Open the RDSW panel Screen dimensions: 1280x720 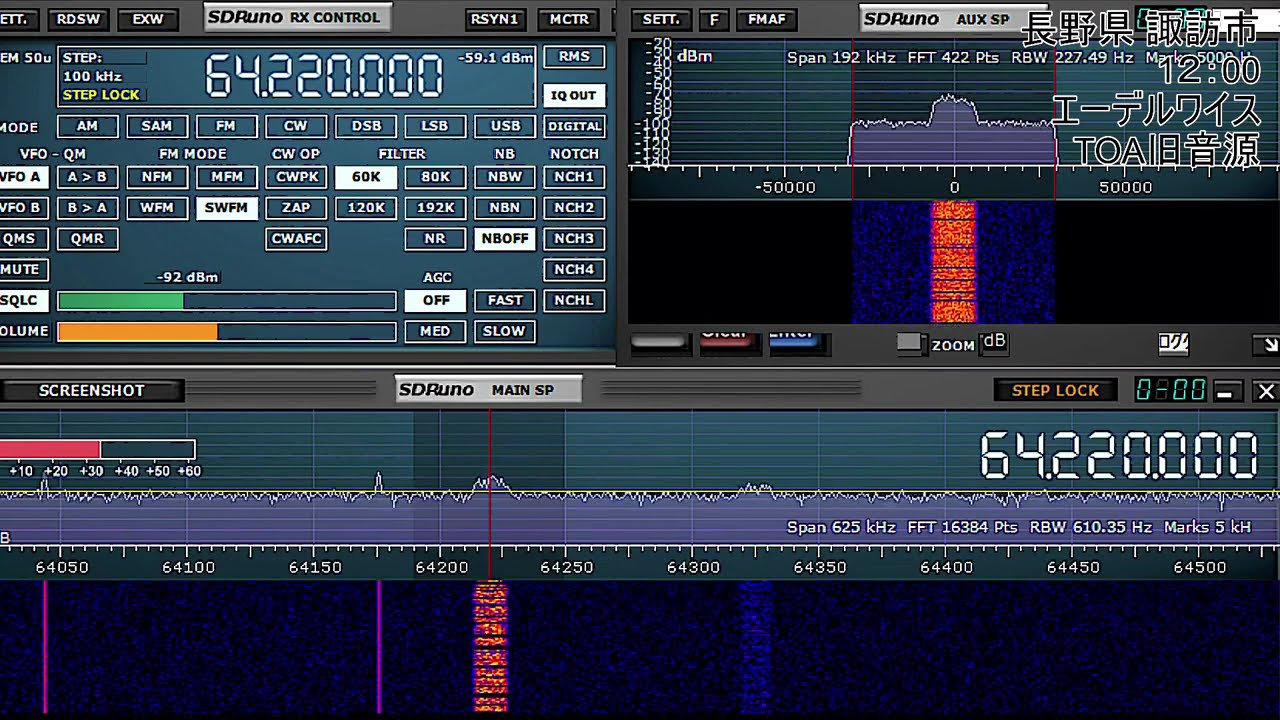pyautogui.click(x=78, y=19)
